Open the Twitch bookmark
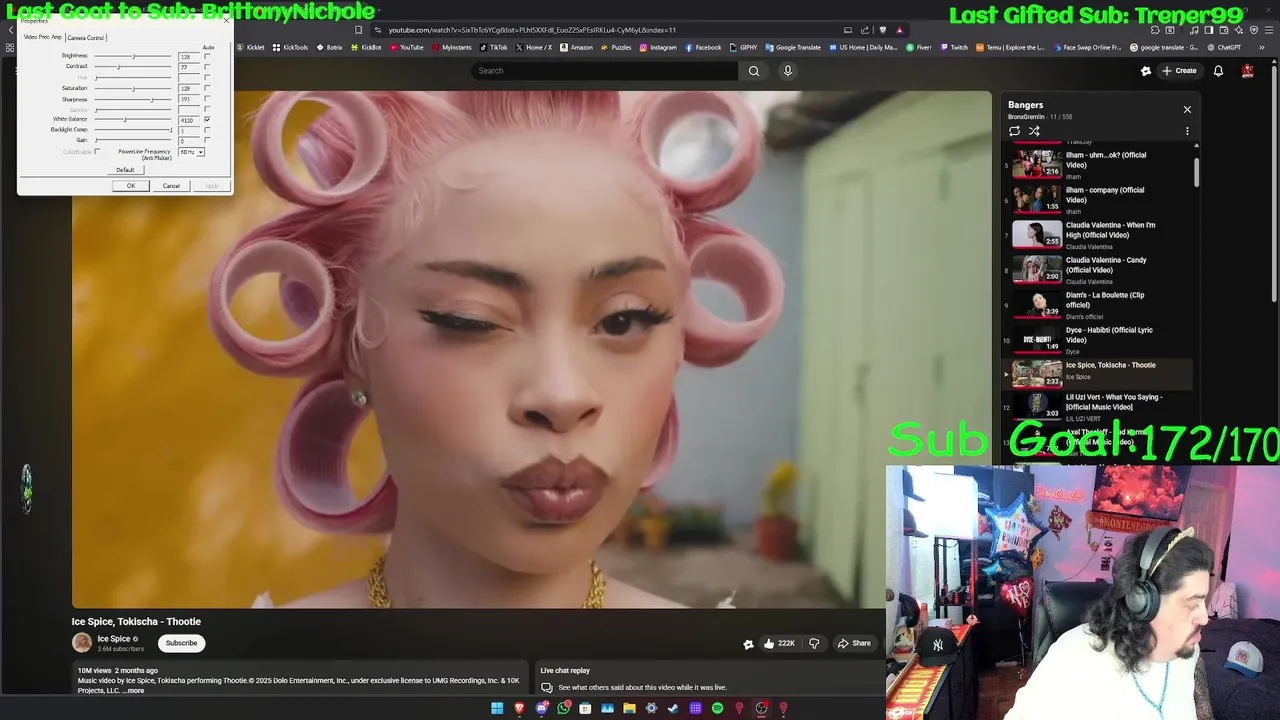1280x720 pixels. pos(954,47)
